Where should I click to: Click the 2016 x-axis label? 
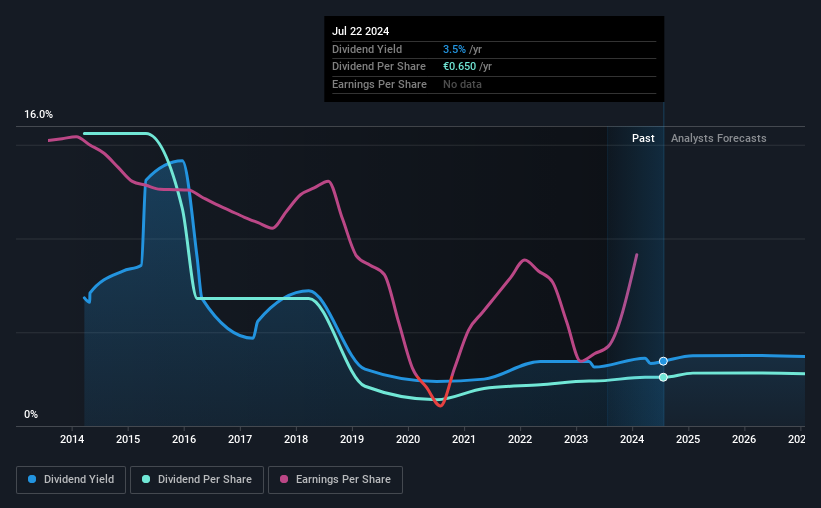point(184,439)
